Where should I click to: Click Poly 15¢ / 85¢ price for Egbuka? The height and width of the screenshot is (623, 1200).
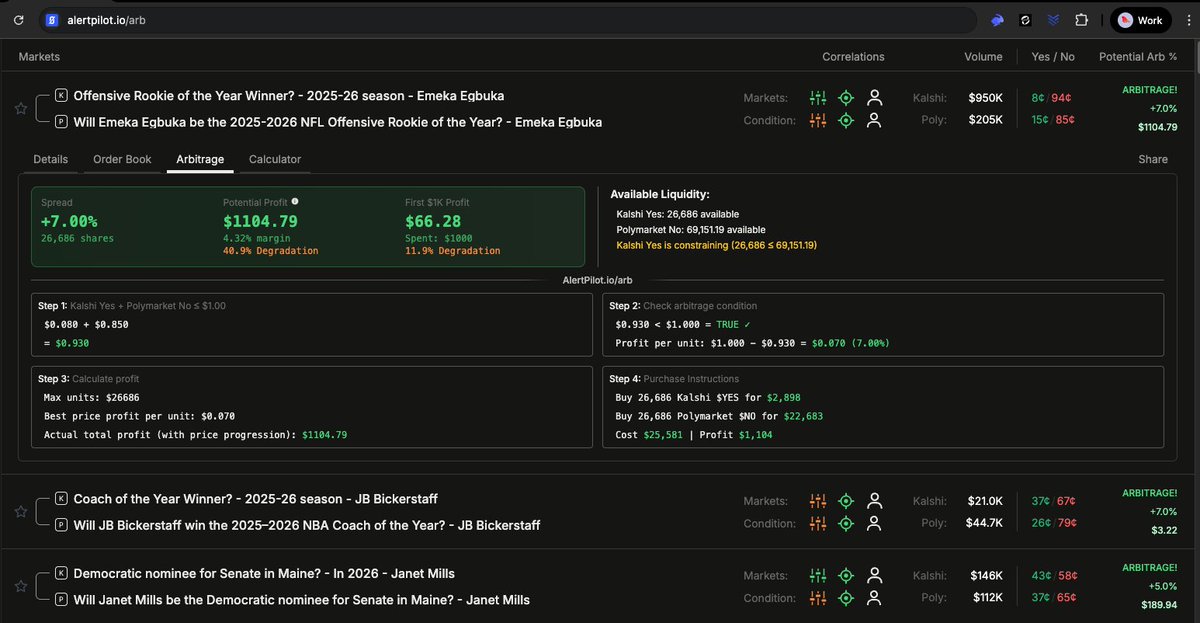1053,120
